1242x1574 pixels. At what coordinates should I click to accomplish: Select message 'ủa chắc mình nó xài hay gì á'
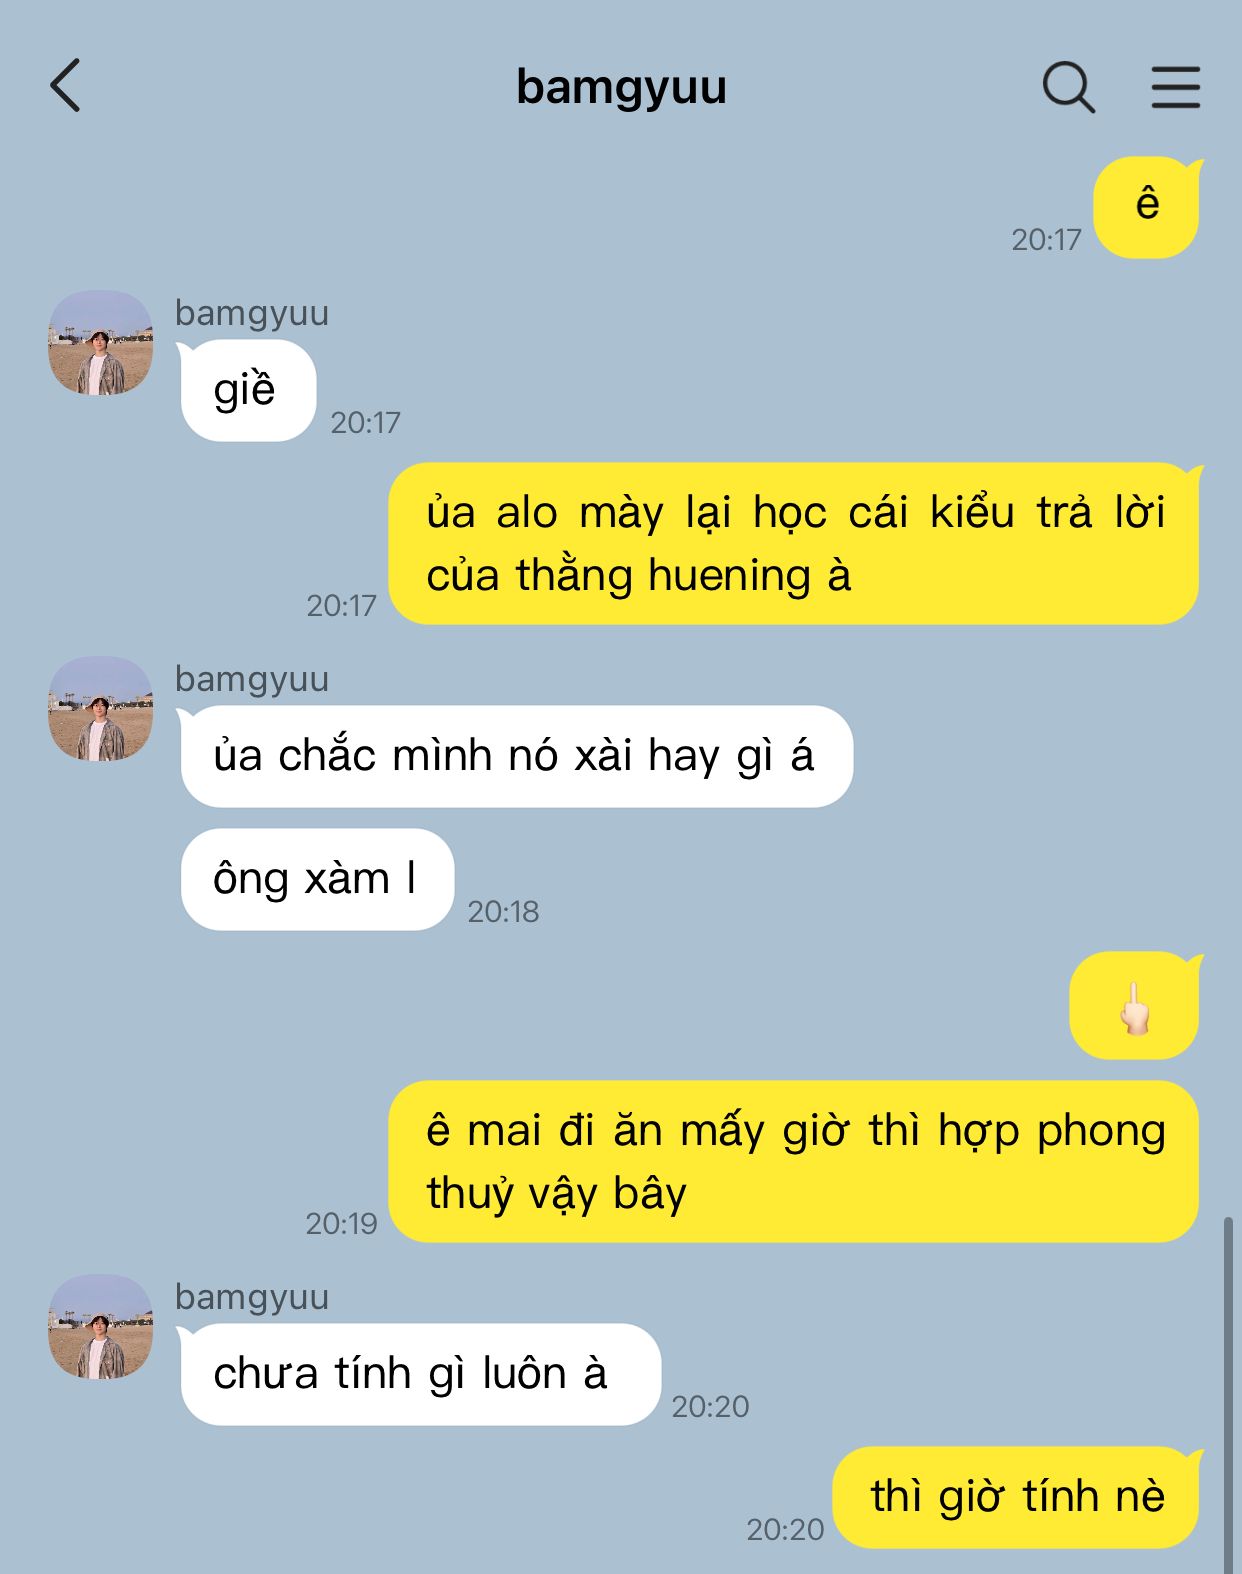pos(516,756)
